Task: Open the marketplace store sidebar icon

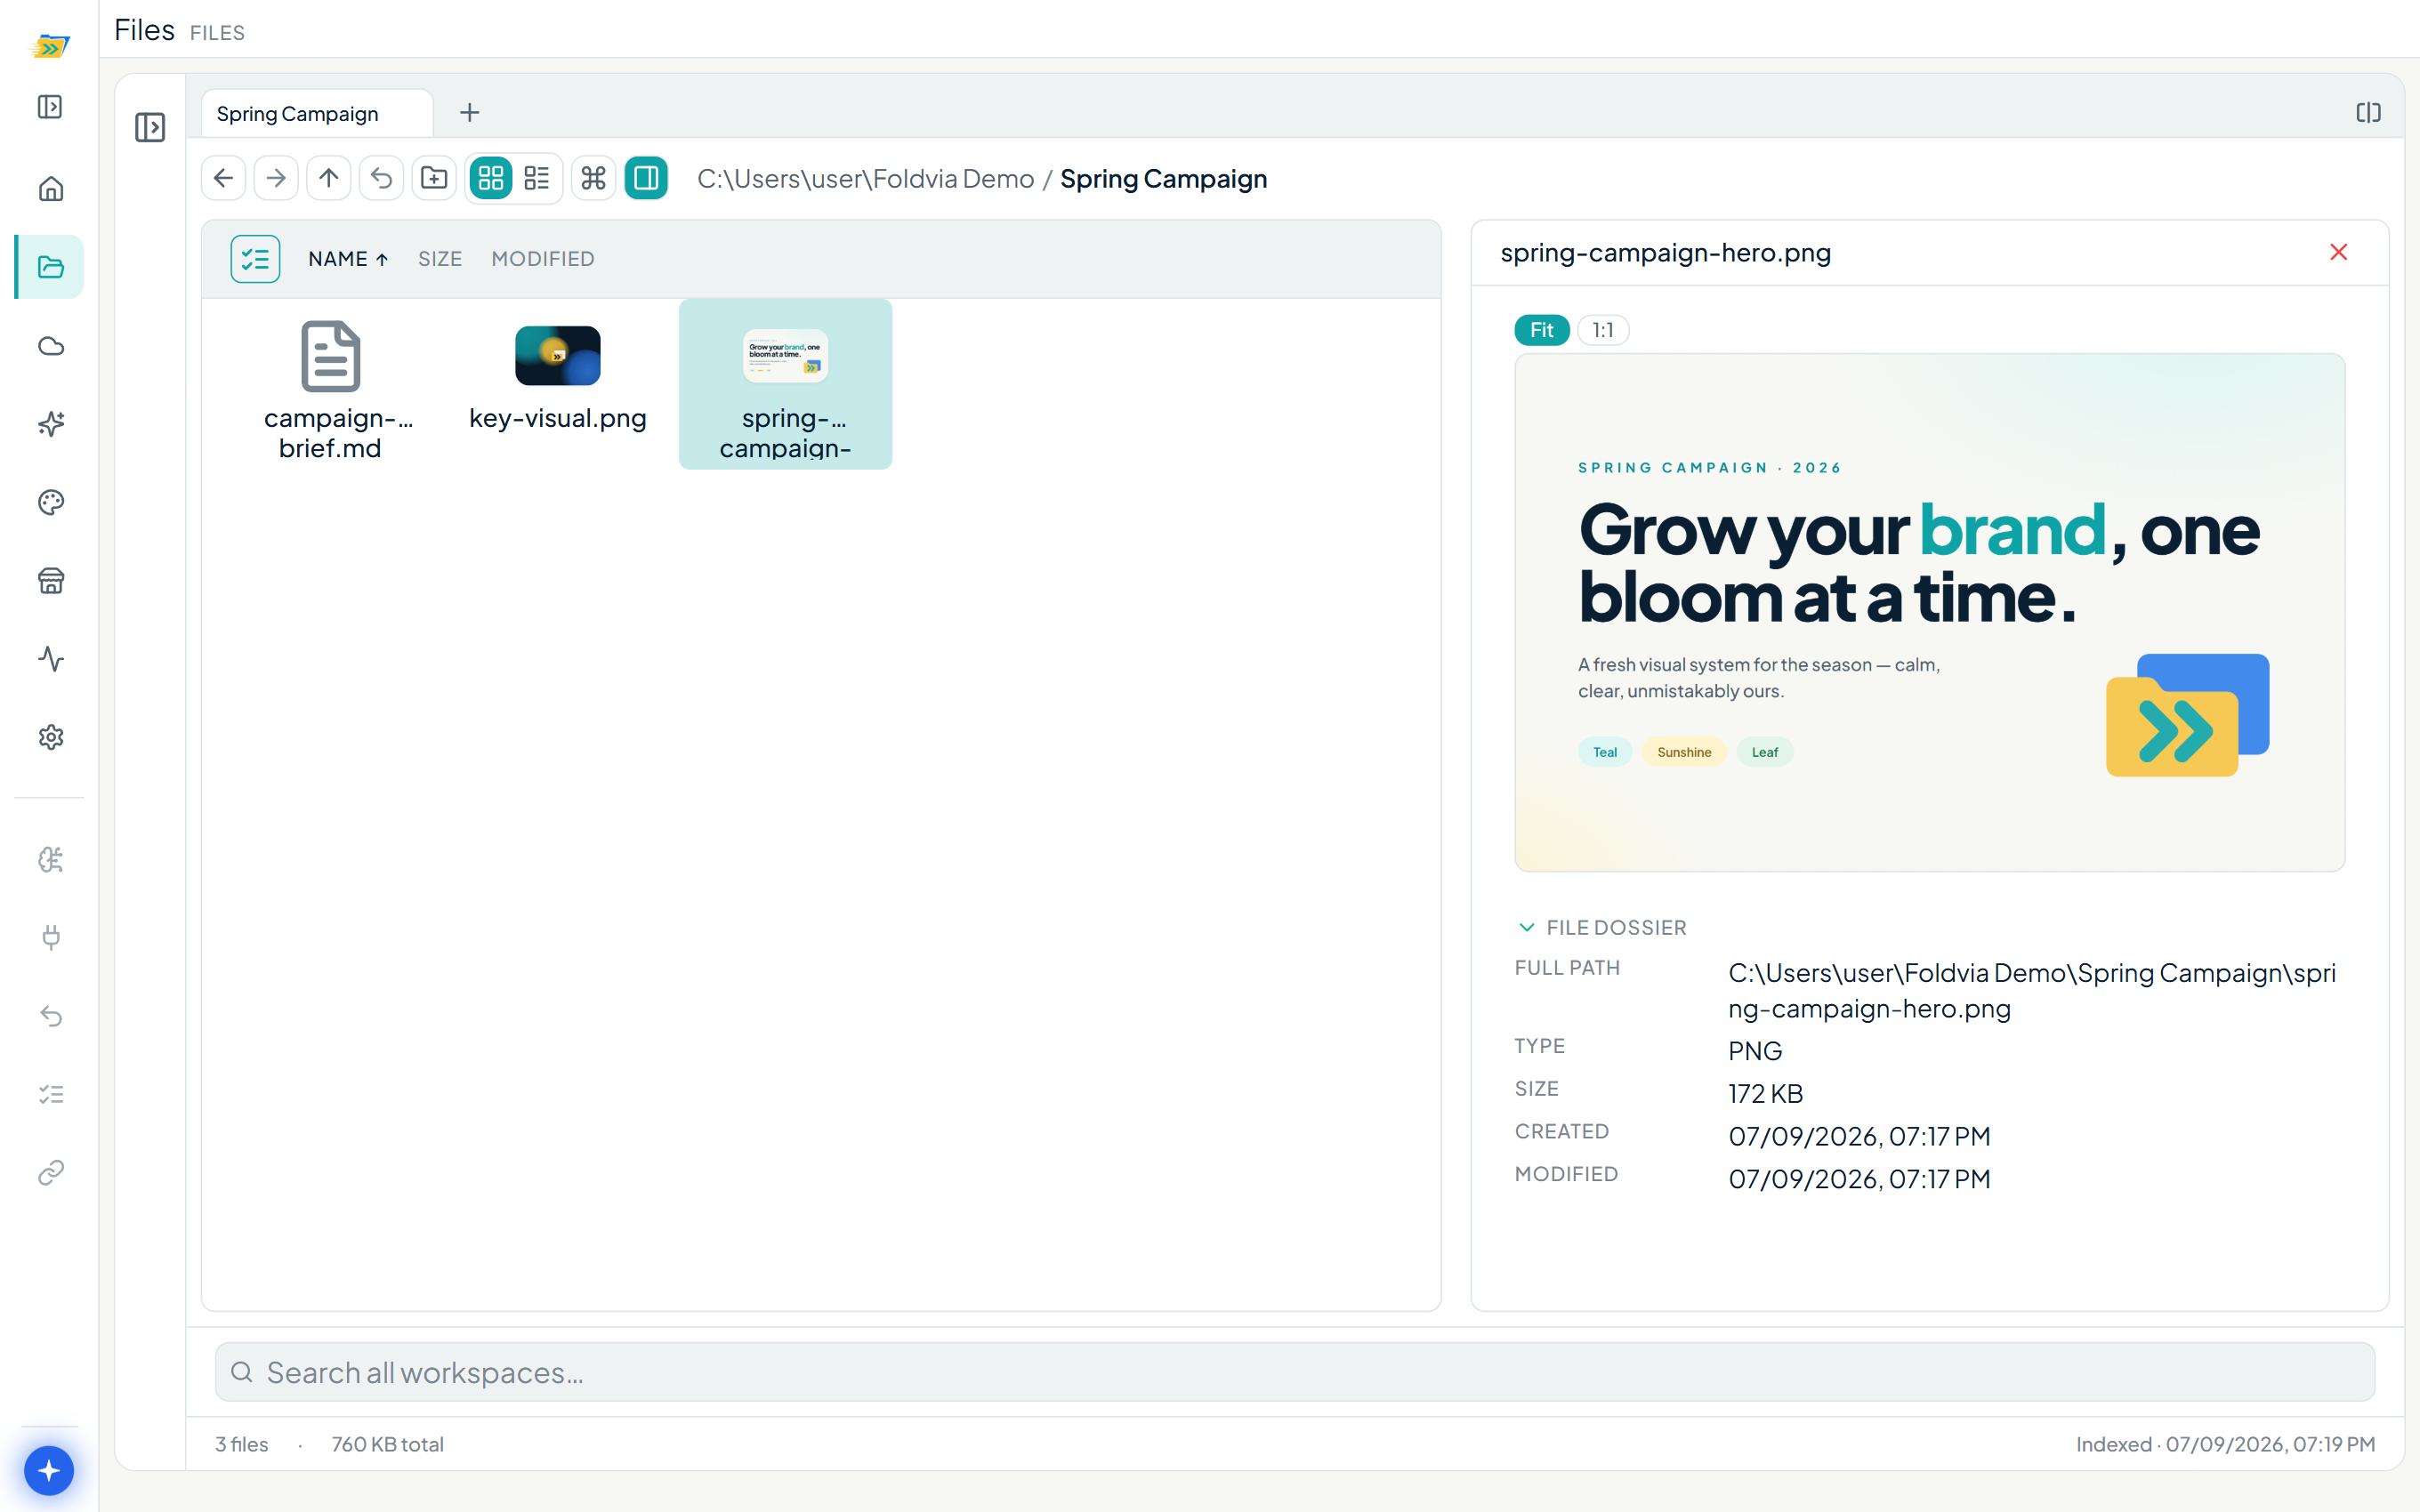Action: 51,580
